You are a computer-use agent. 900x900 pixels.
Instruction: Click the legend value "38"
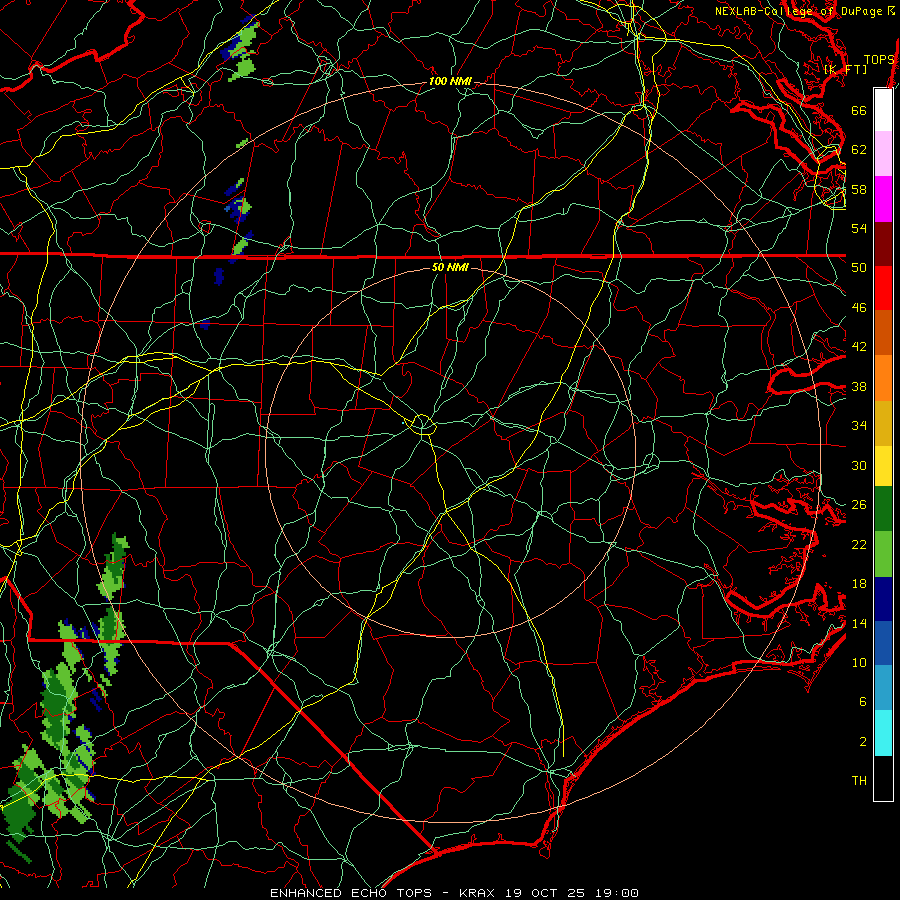point(859,387)
